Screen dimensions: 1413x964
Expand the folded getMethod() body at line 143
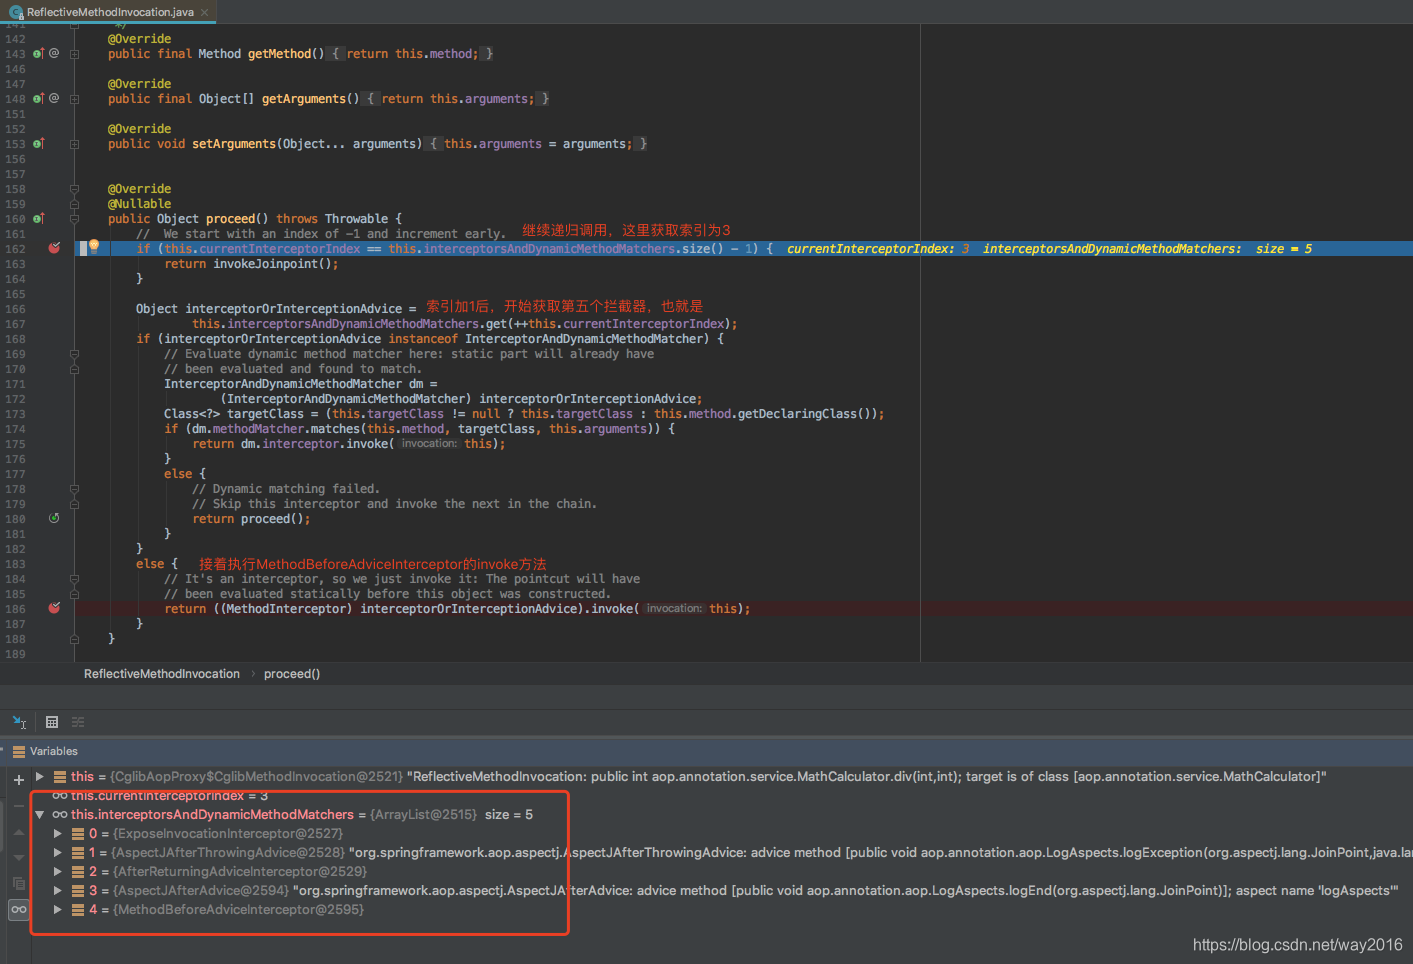75,54
